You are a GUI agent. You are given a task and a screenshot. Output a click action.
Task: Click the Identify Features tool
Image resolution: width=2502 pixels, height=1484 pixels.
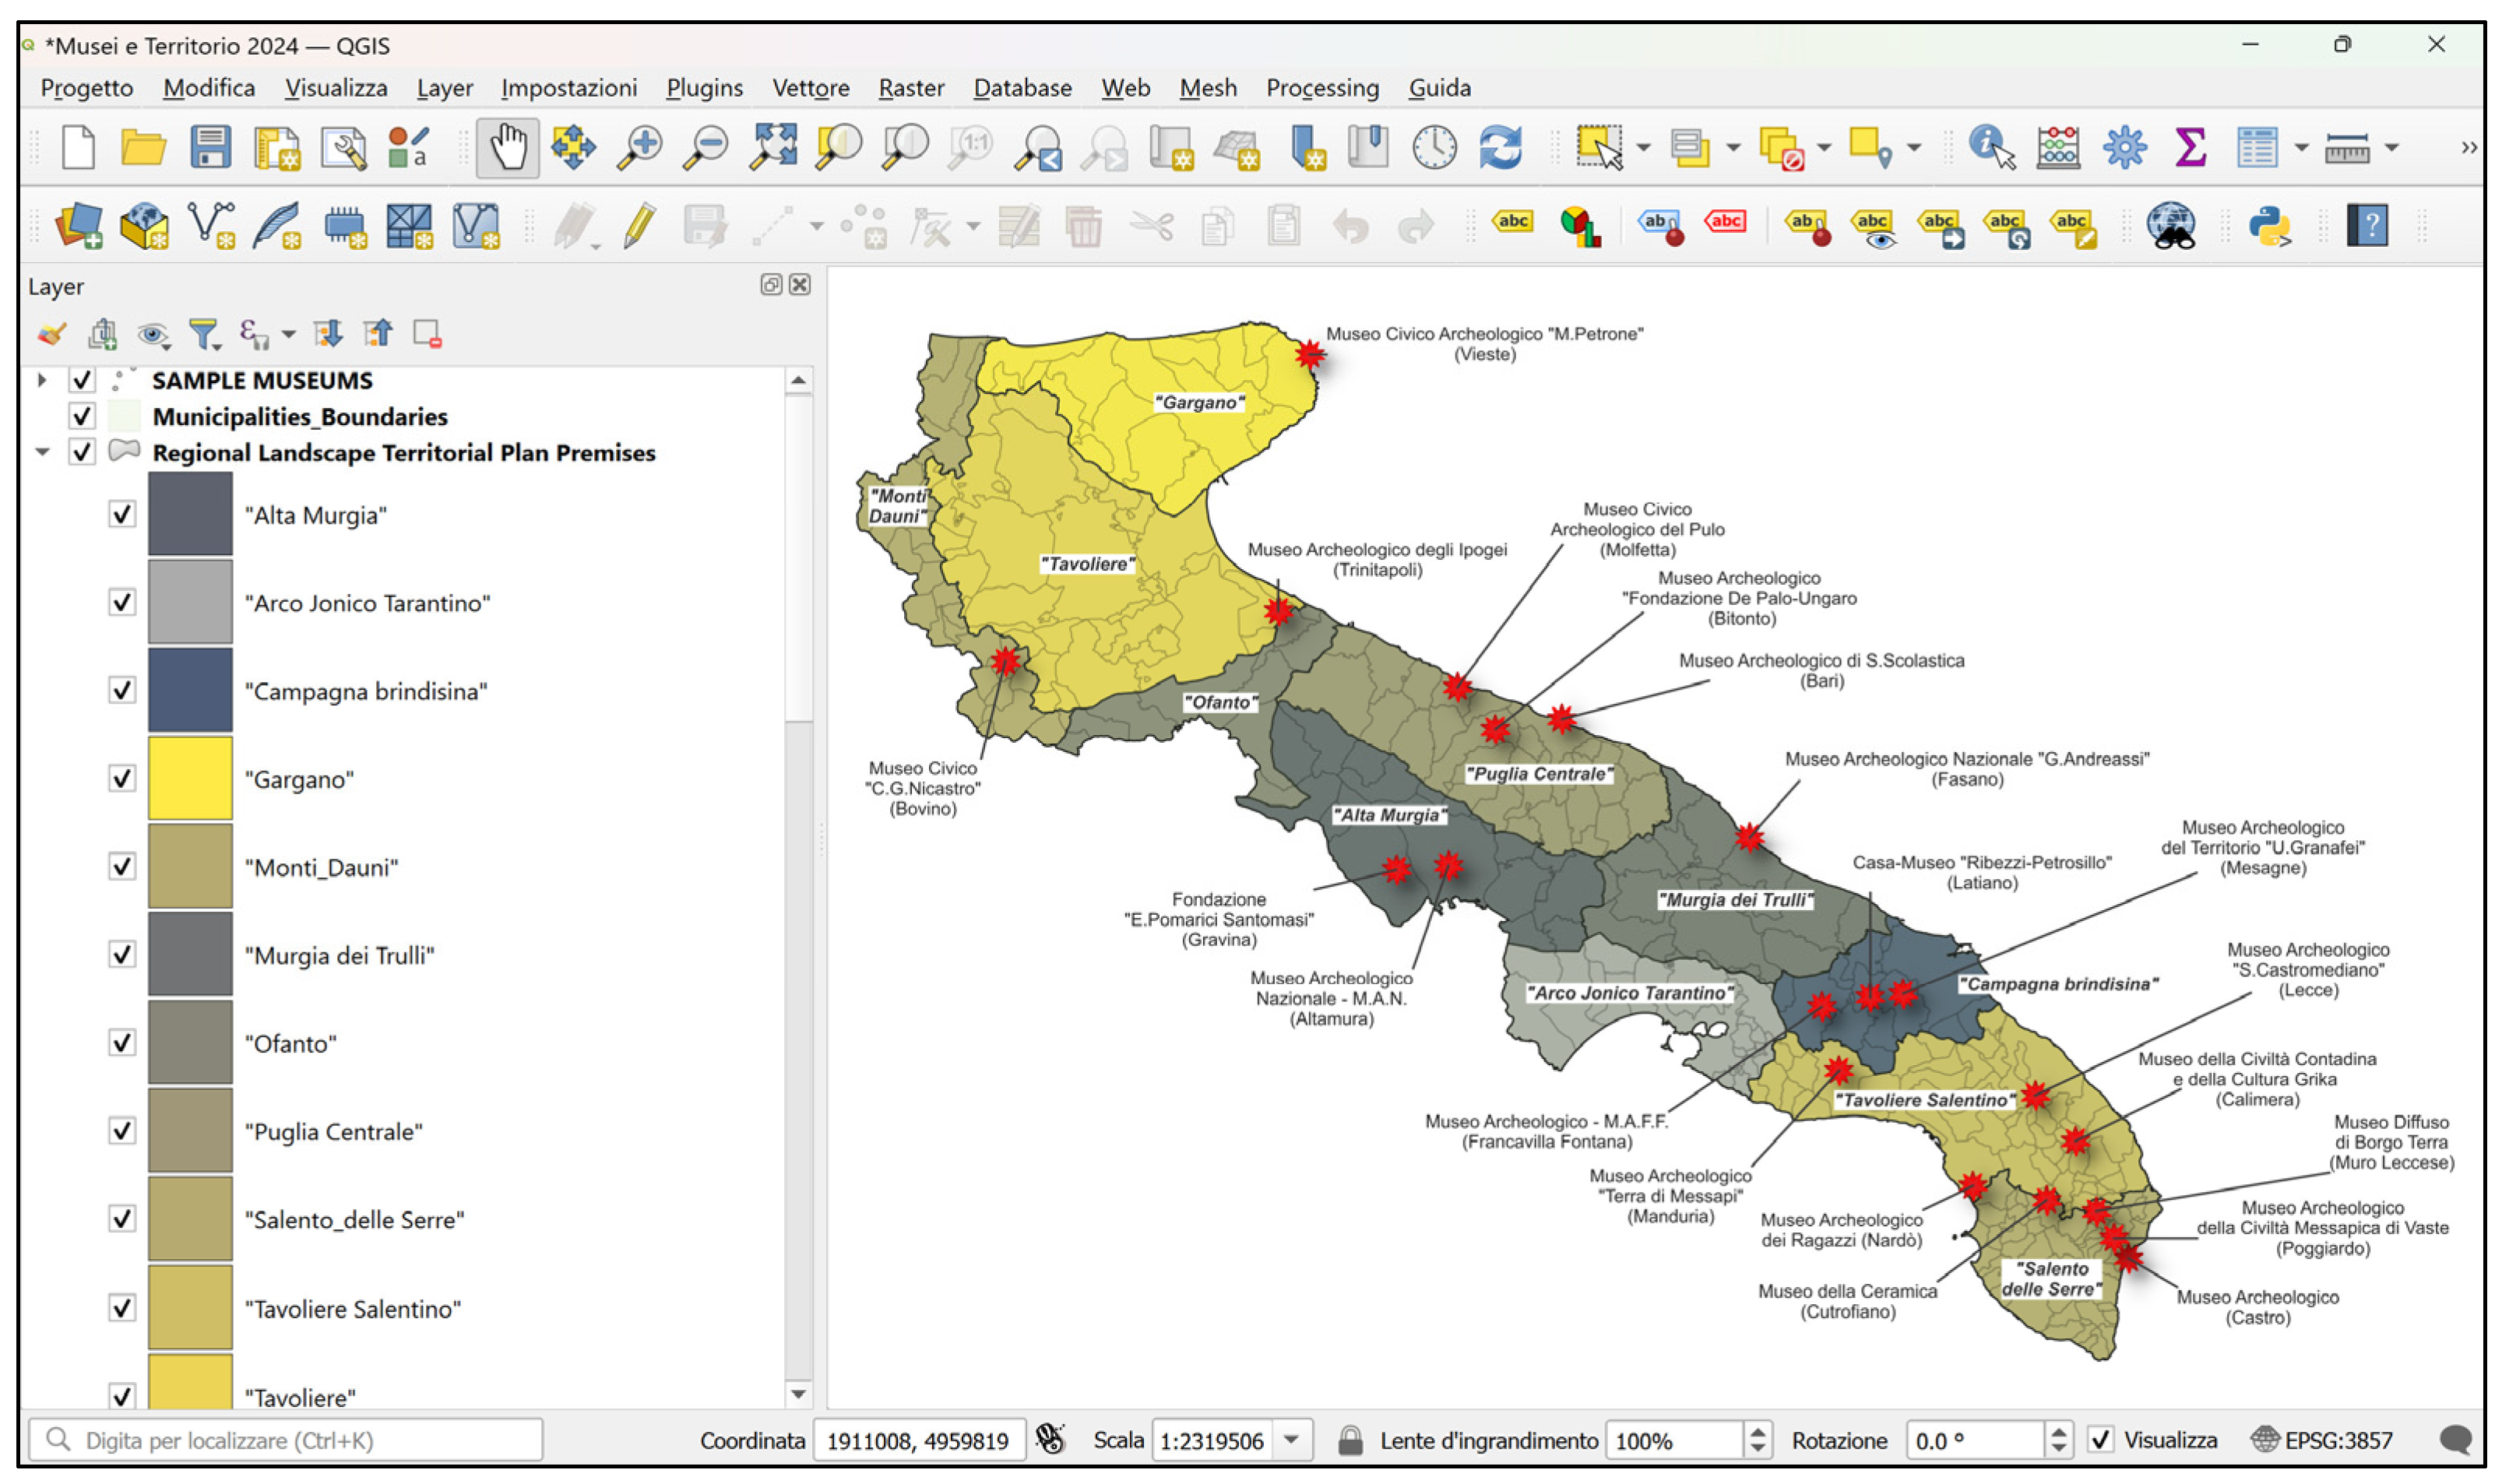1990,148
